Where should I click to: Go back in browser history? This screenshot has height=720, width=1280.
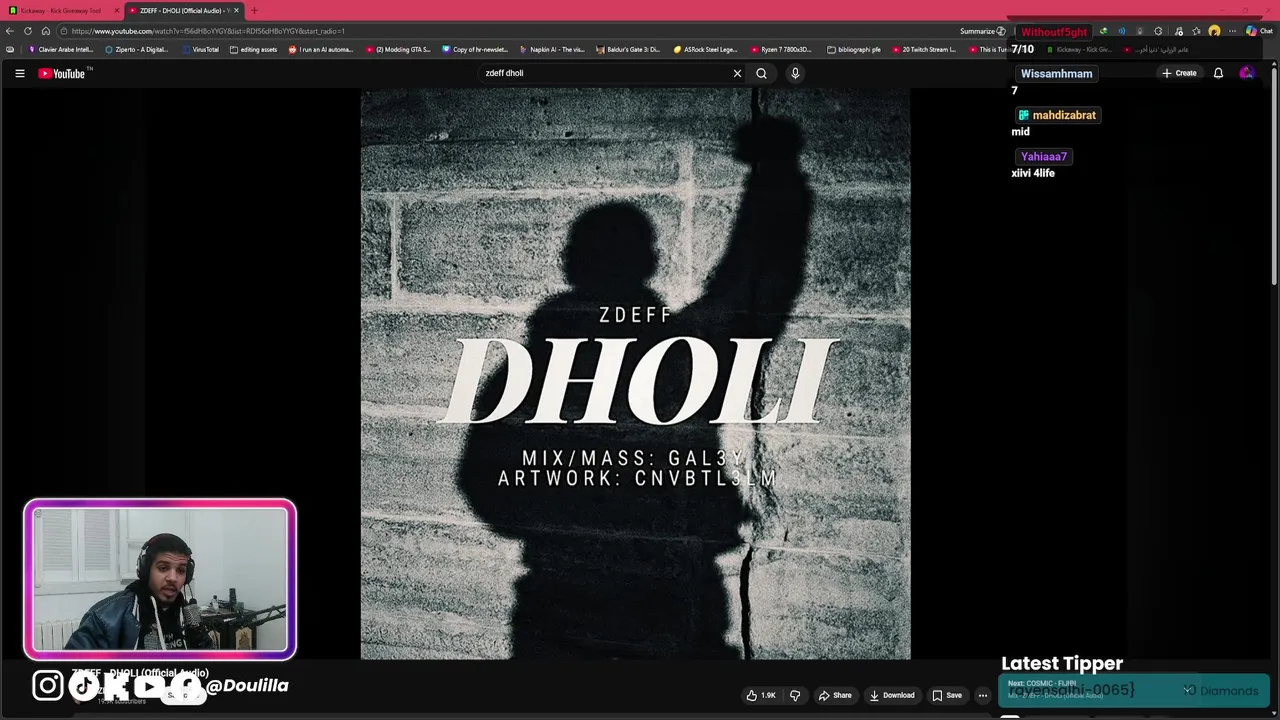(x=10, y=31)
